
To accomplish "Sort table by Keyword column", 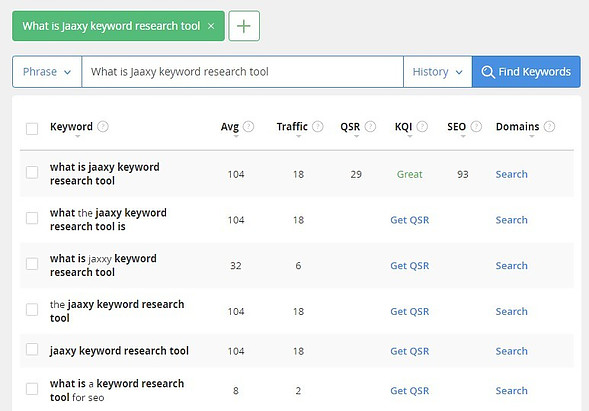I will [77, 136].
